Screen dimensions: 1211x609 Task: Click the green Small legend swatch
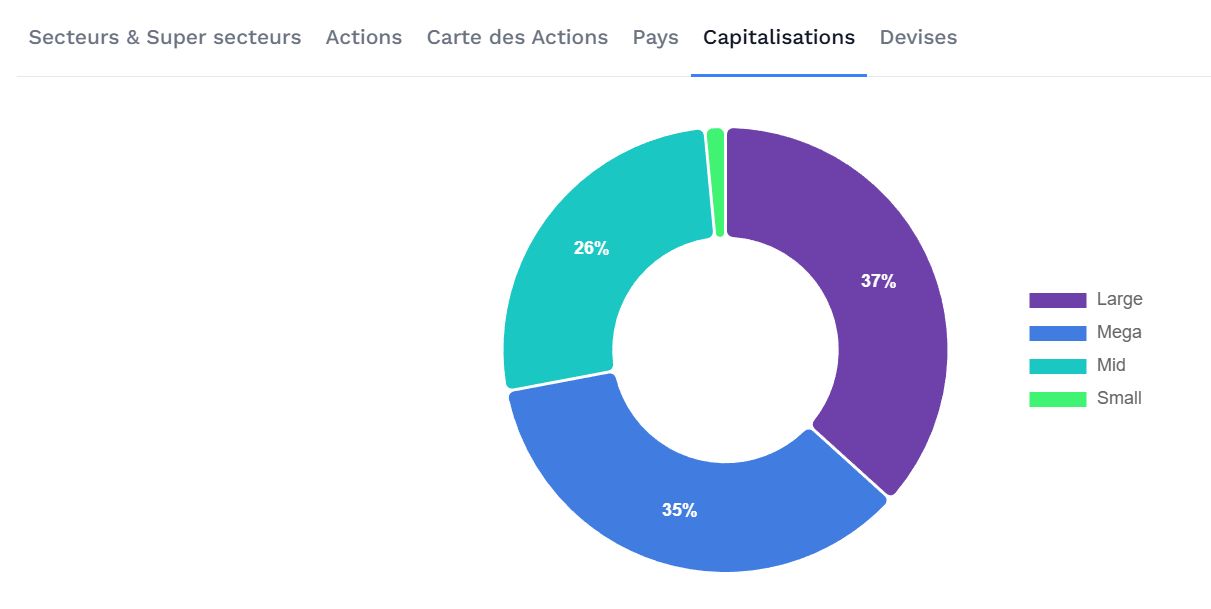1057,399
